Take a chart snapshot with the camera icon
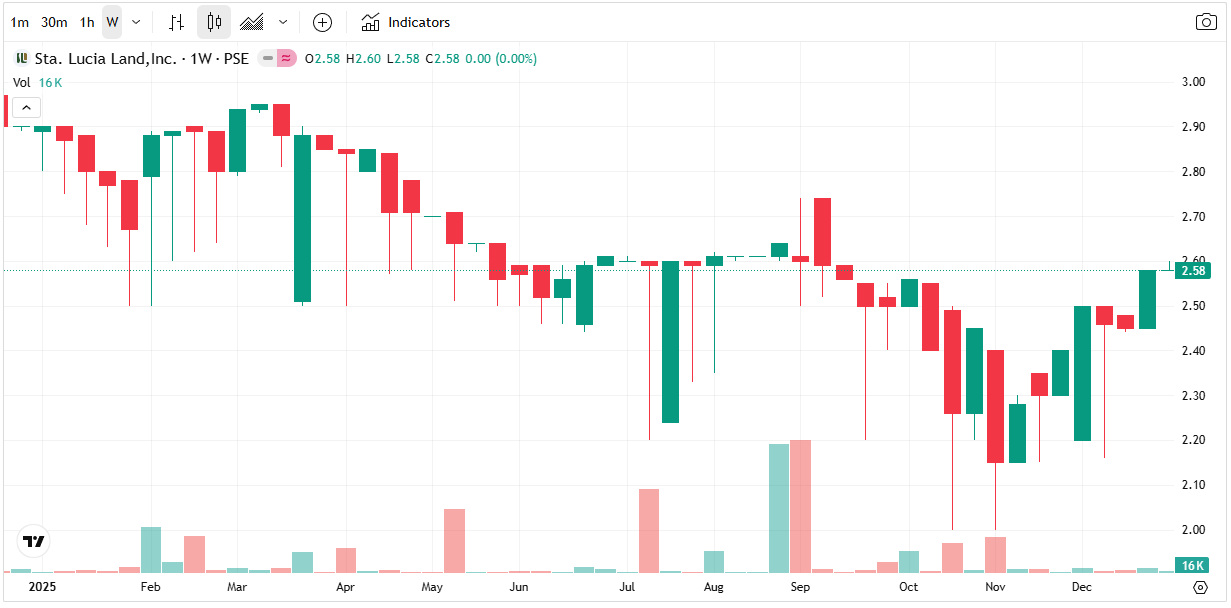The height and width of the screenshot is (608, 1231). point(1206,22)
